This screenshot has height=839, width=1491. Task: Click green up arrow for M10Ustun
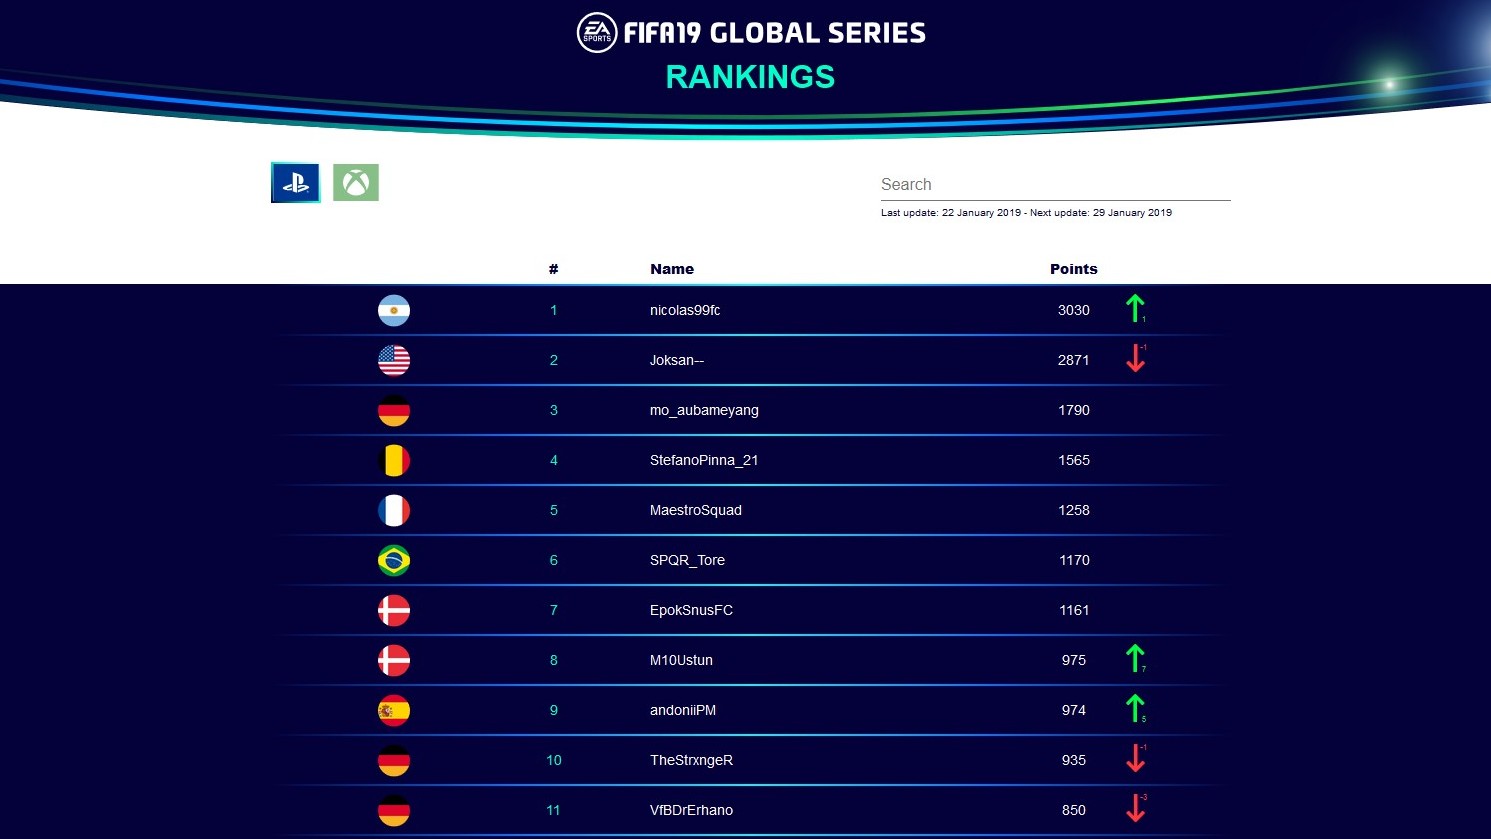[x=1135, y=658]
